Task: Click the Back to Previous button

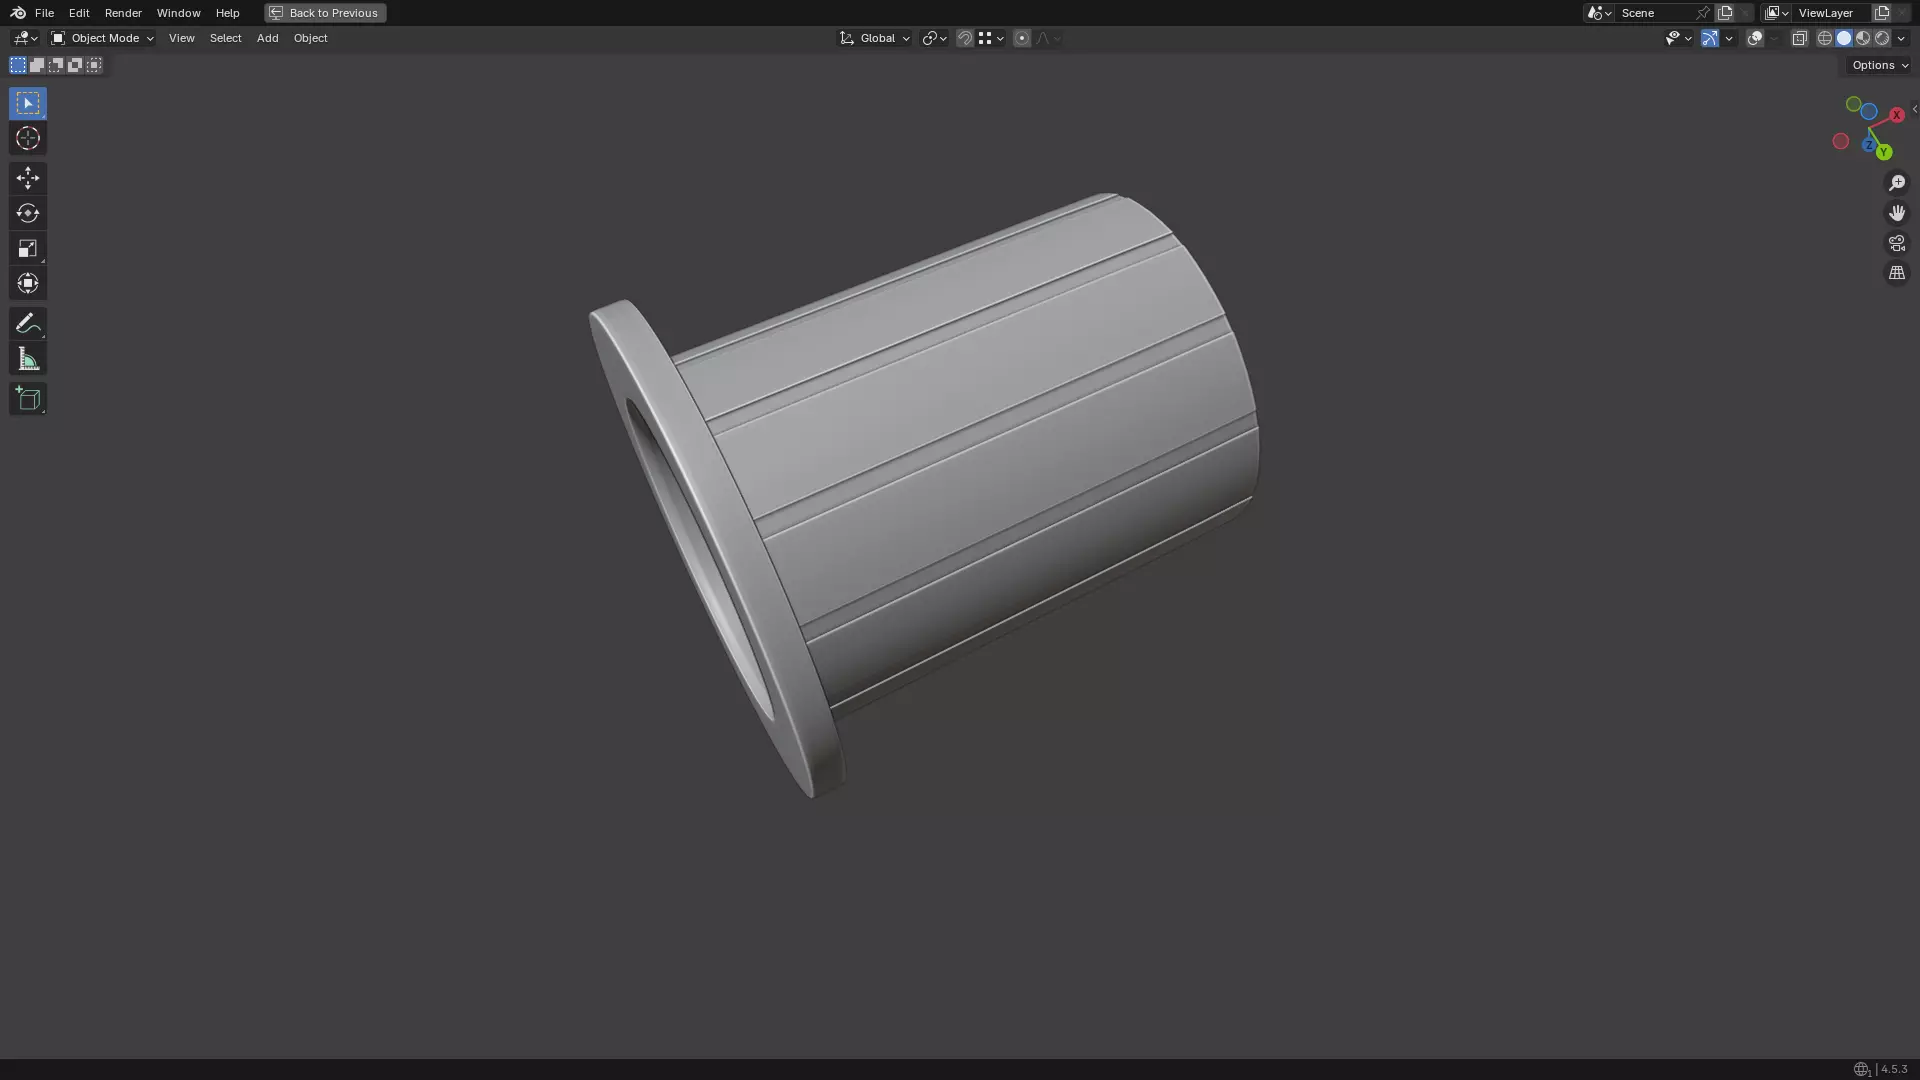Action: pyautogui.click(x=325, y=13)
